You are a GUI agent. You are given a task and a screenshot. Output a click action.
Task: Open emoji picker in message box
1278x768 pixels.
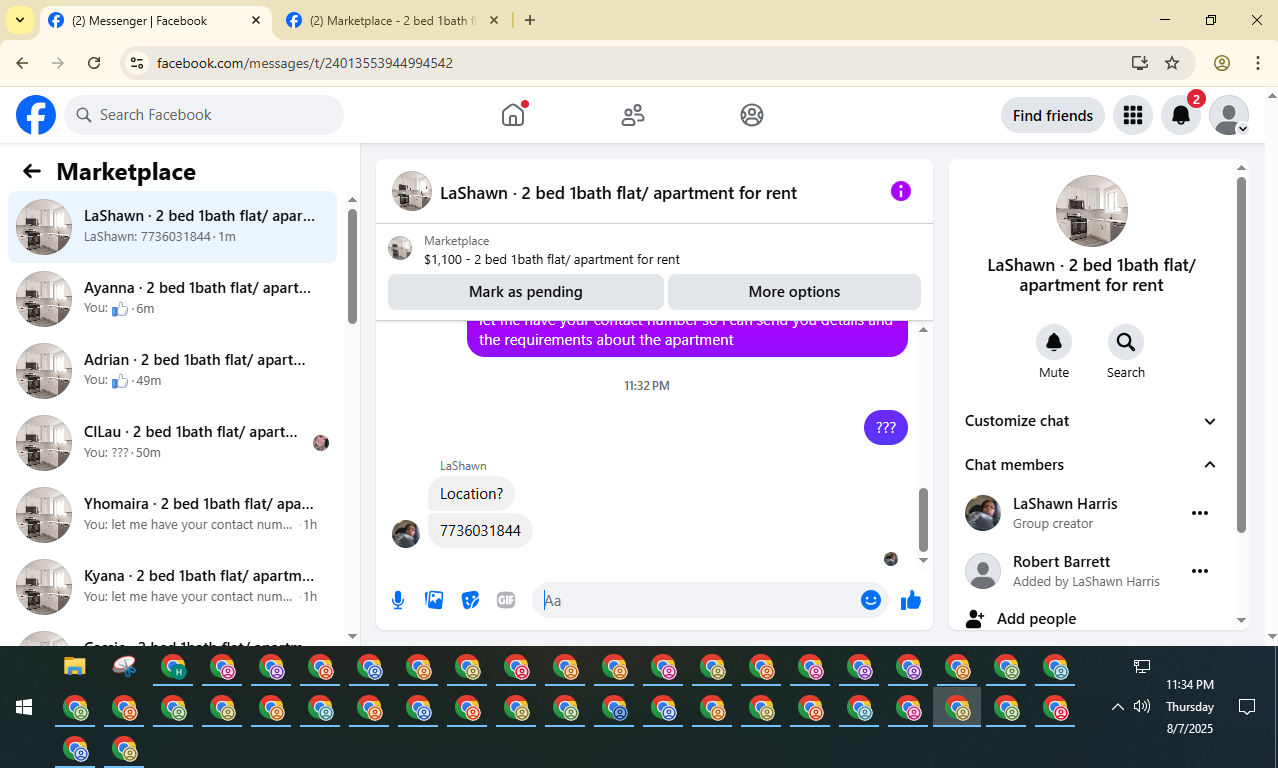pyautogui.click(x=871, y=600)
